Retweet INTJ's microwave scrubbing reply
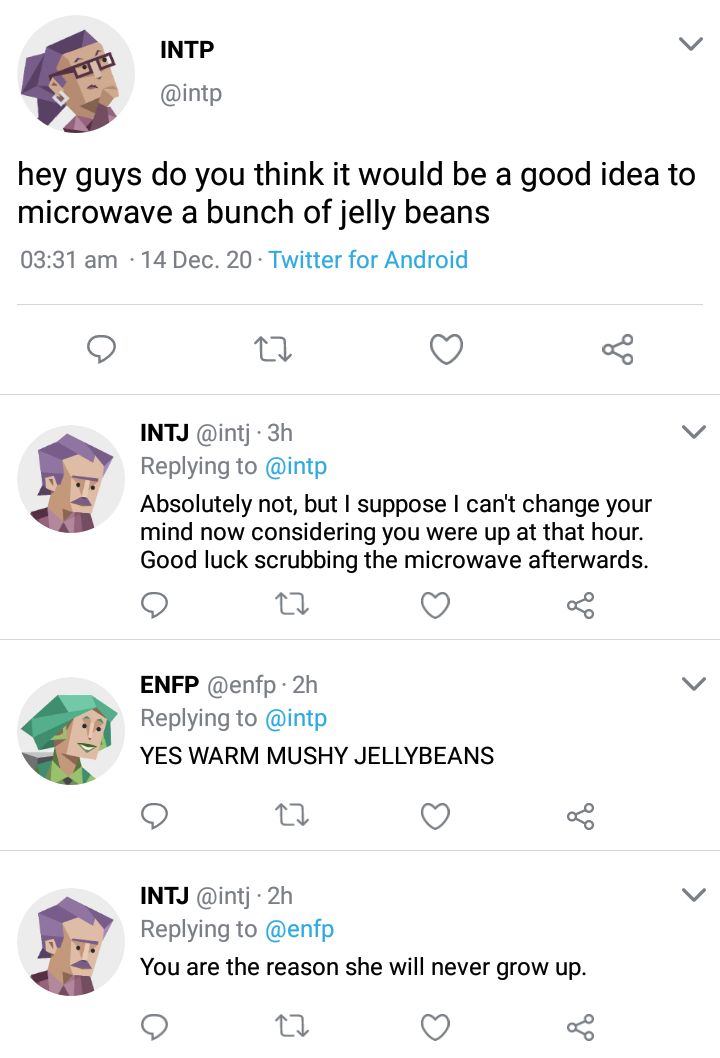 pos(294,605)
